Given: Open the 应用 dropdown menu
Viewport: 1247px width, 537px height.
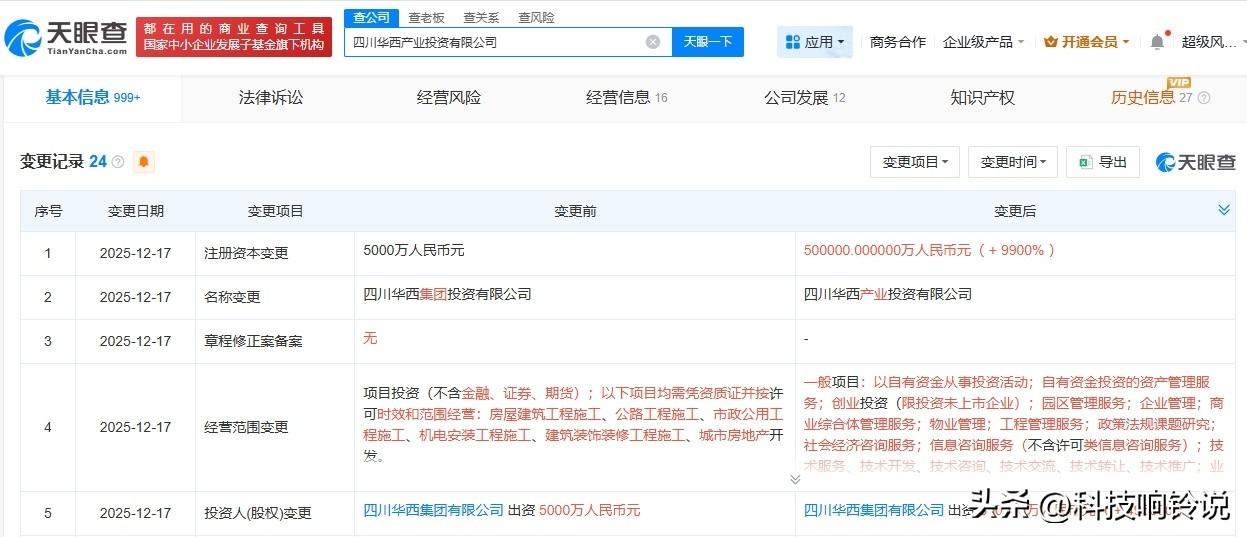Looking at the screenshot, I should tap(815, 42).
